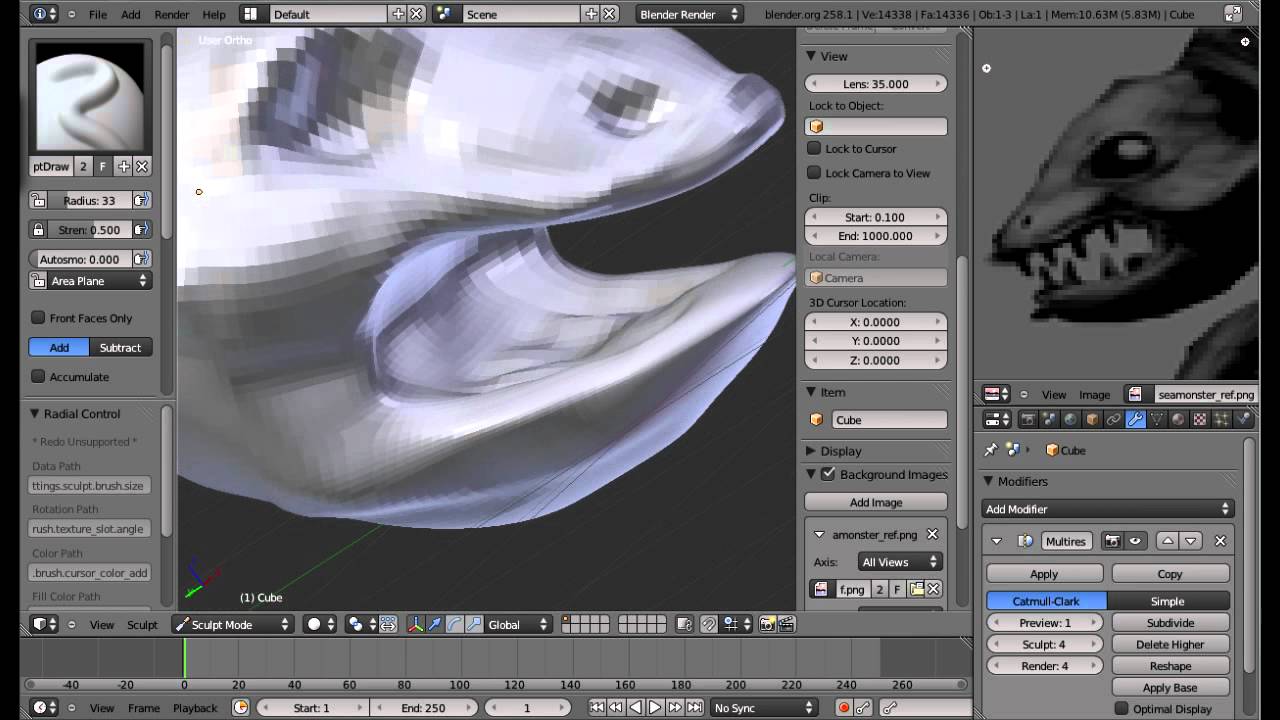This screenshot has height=720, width=1280.
Task: Collapse the Radial Control panel
Action: pos(34,414)
